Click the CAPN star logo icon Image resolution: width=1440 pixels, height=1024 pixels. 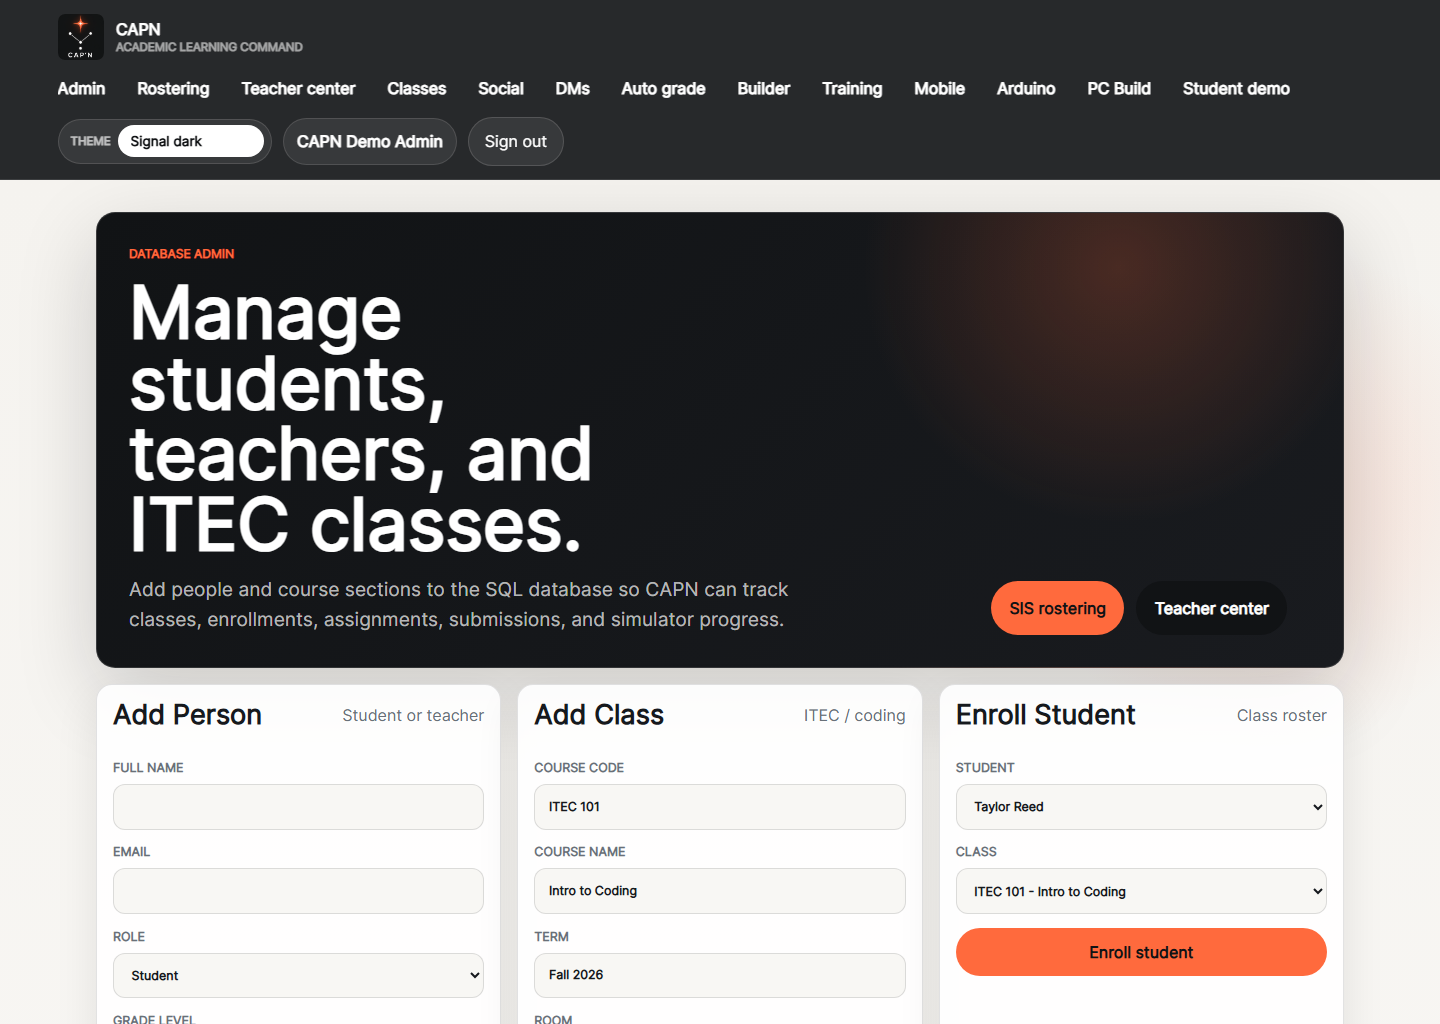81,37
